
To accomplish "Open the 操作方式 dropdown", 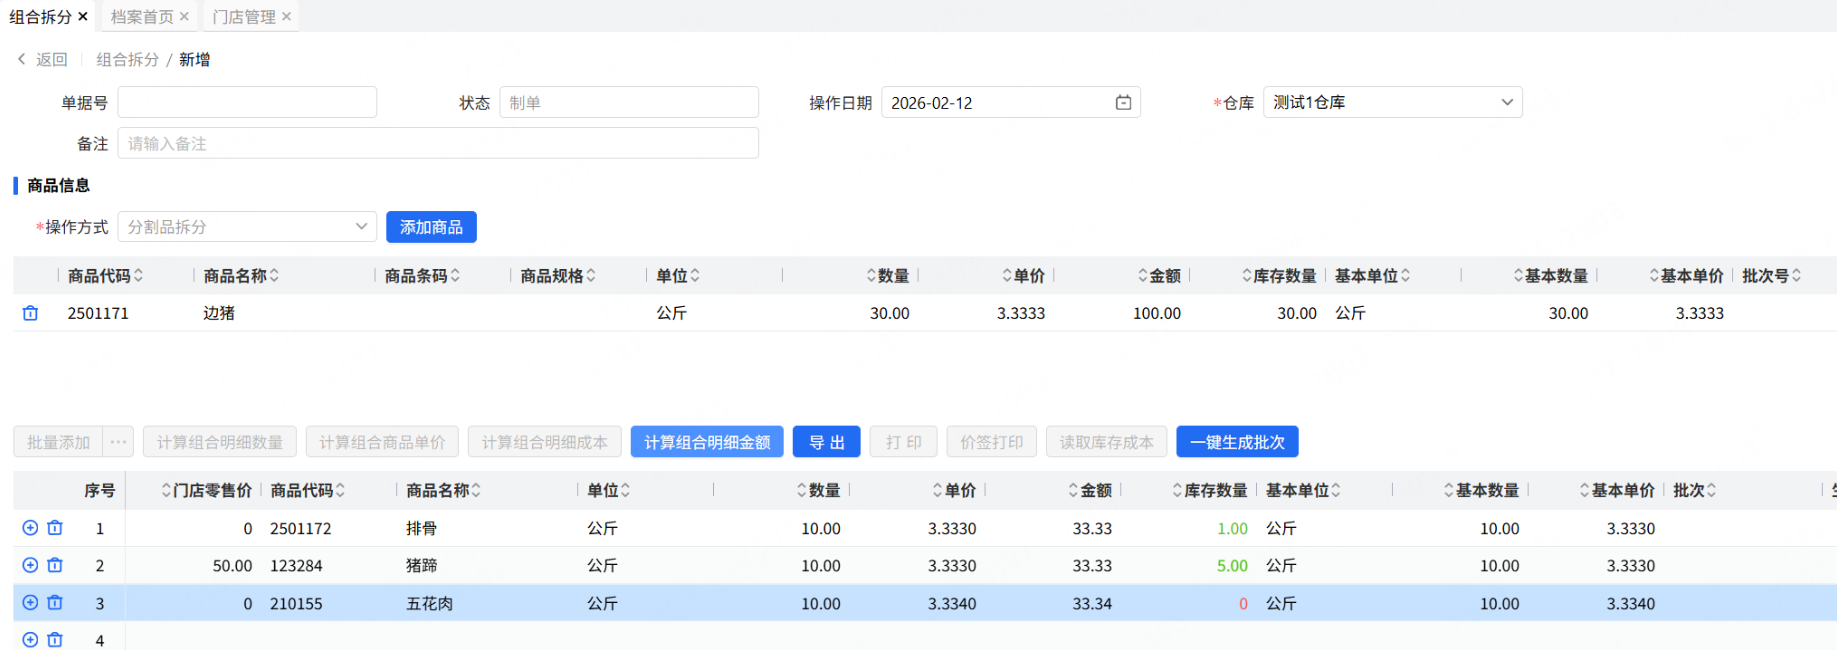I will 360,227.
